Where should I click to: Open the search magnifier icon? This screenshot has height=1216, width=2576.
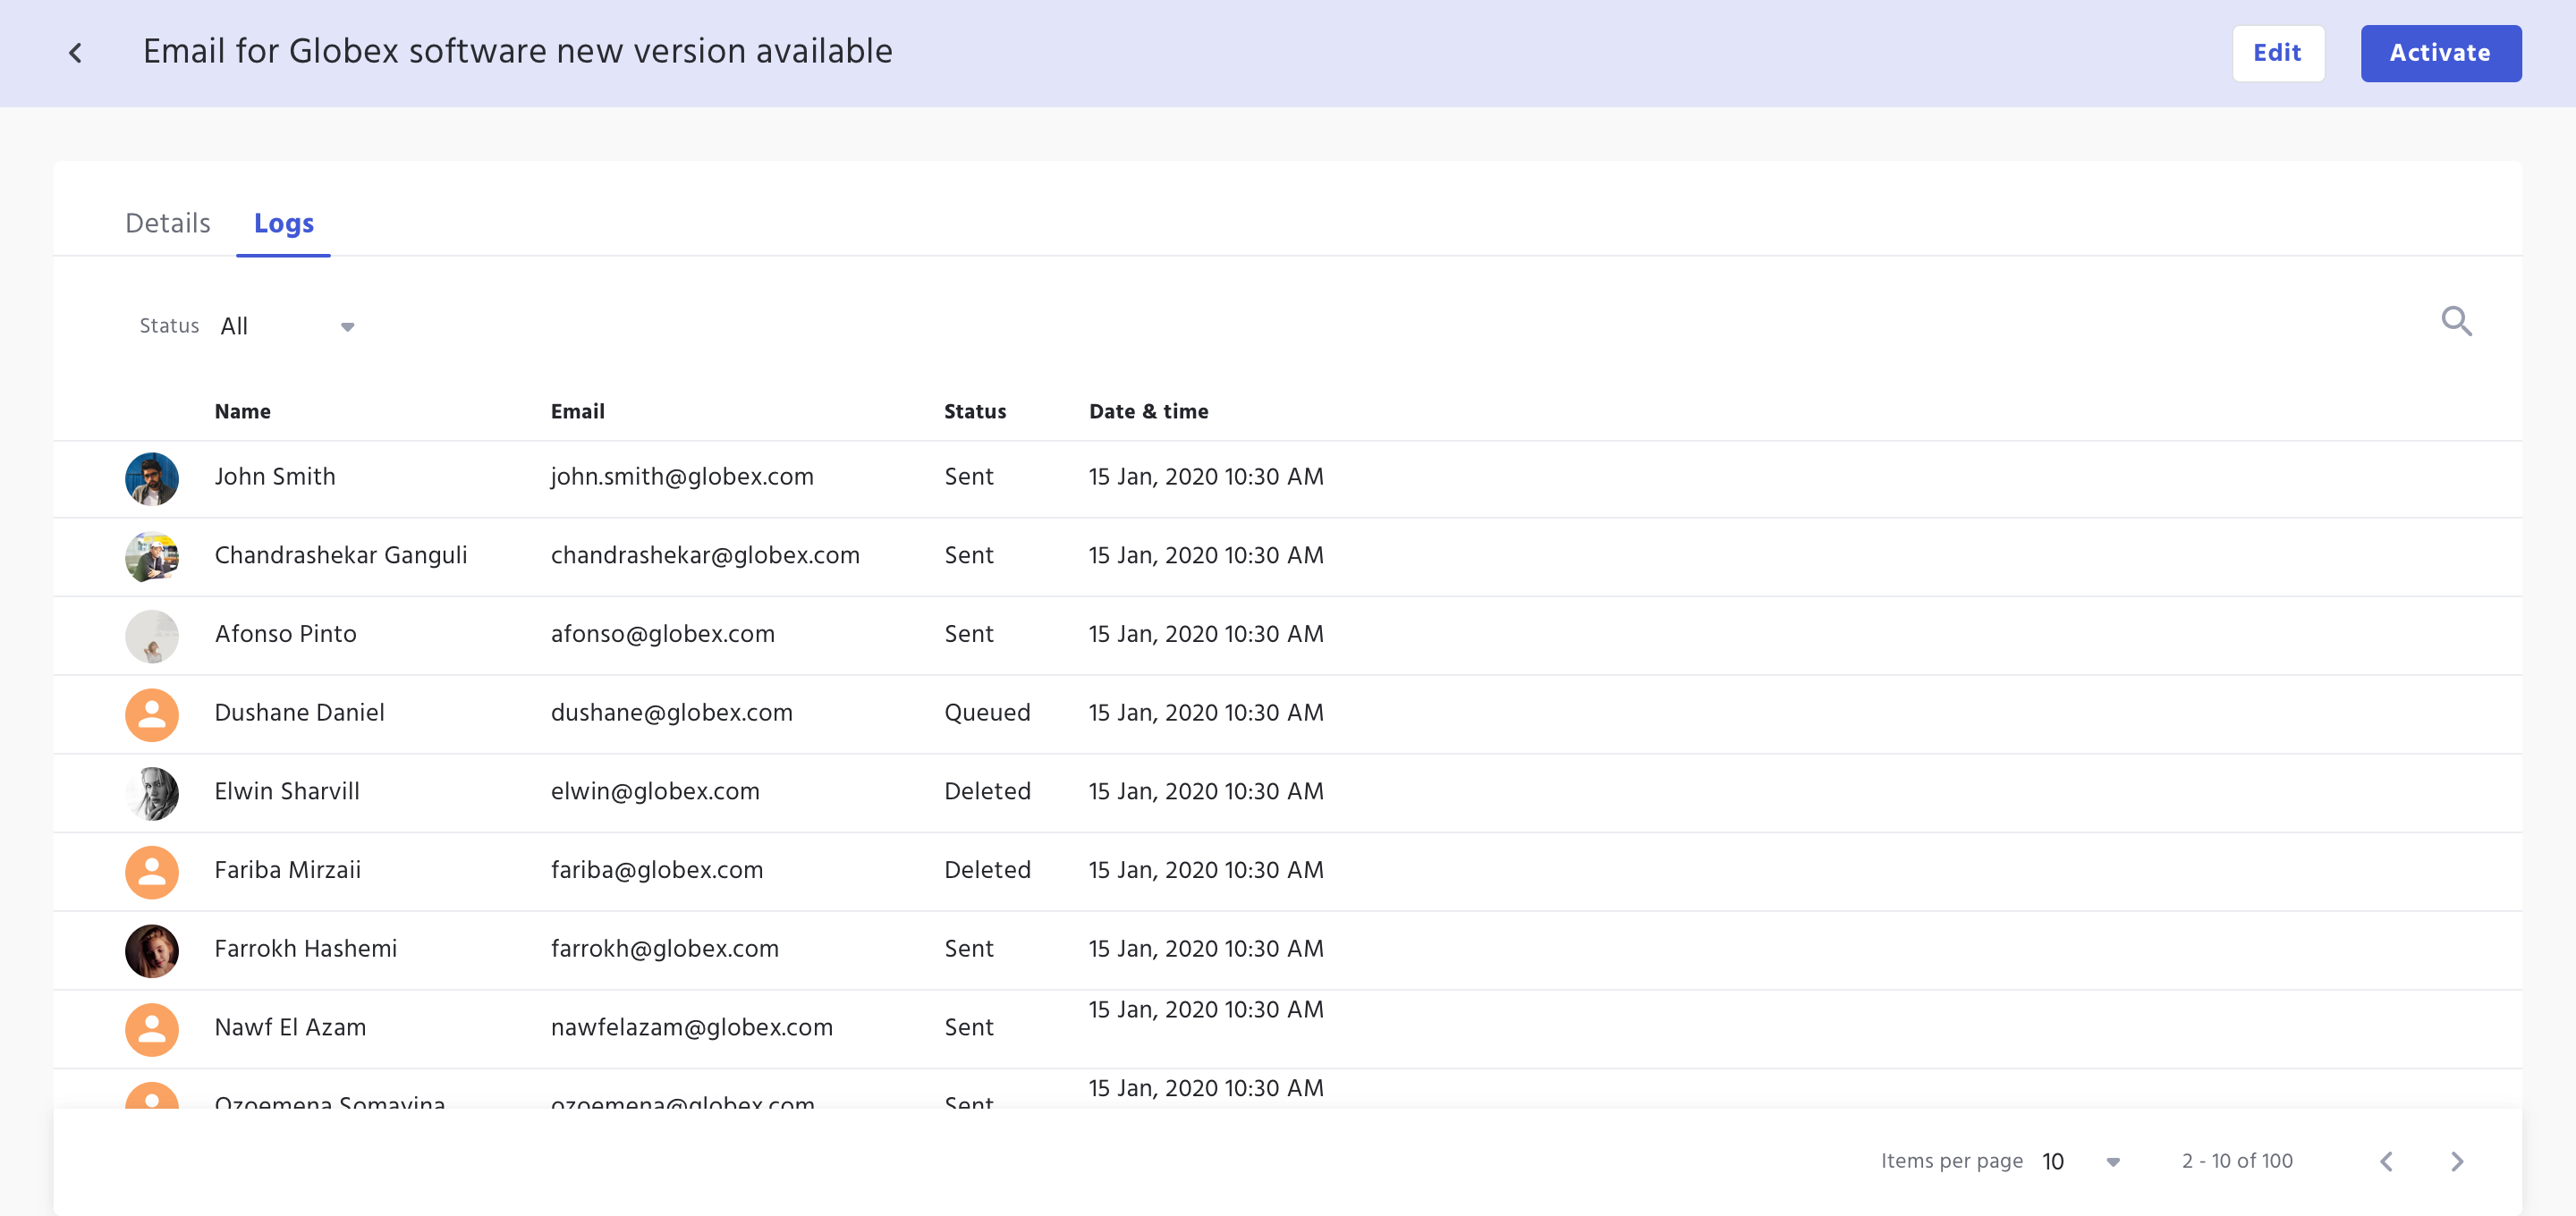[x=2455, y=322]
